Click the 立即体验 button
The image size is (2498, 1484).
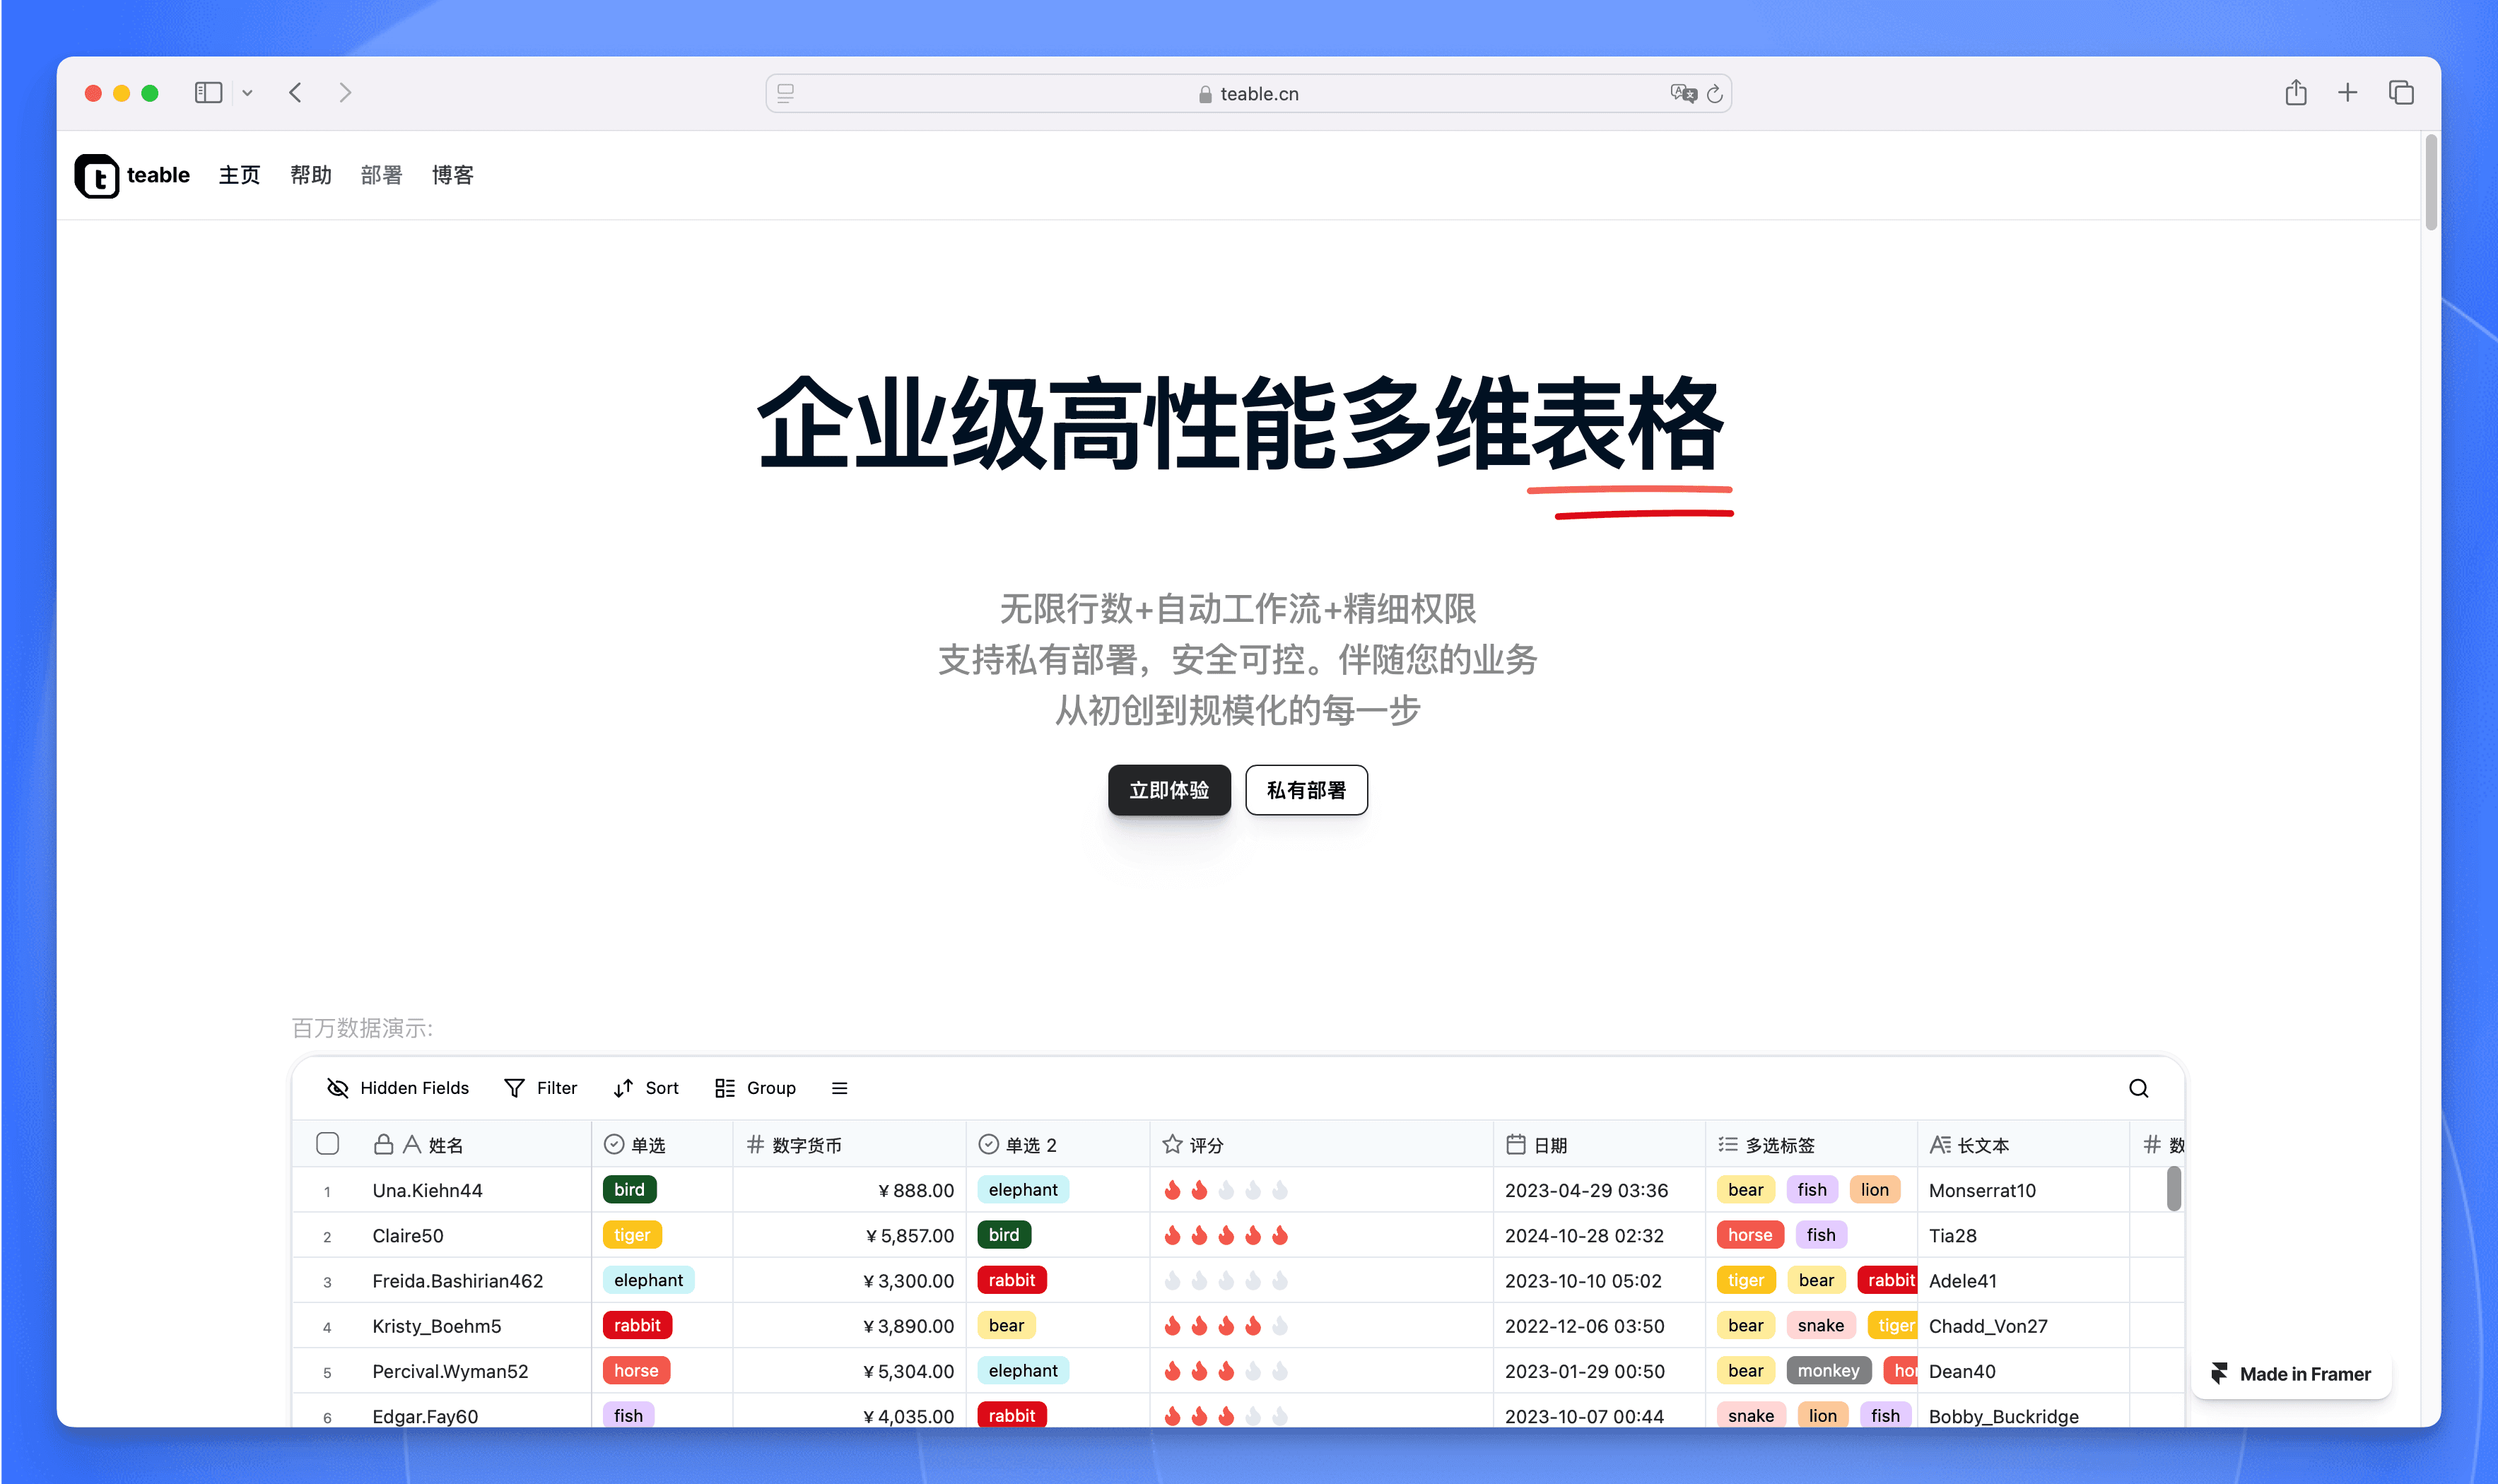pos(1168,790)
